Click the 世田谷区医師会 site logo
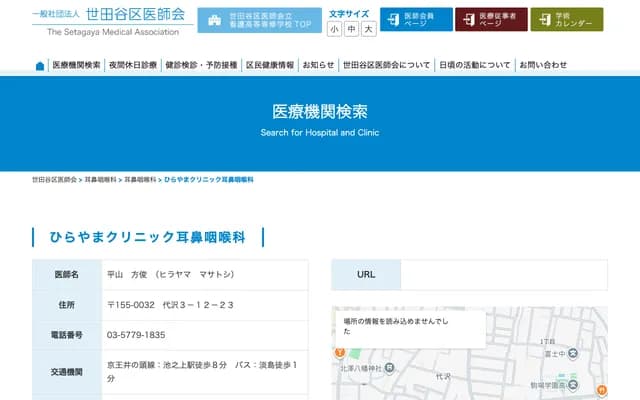Image resolution: width=640 pixels, height=400 pixels. tap(108, 20)
